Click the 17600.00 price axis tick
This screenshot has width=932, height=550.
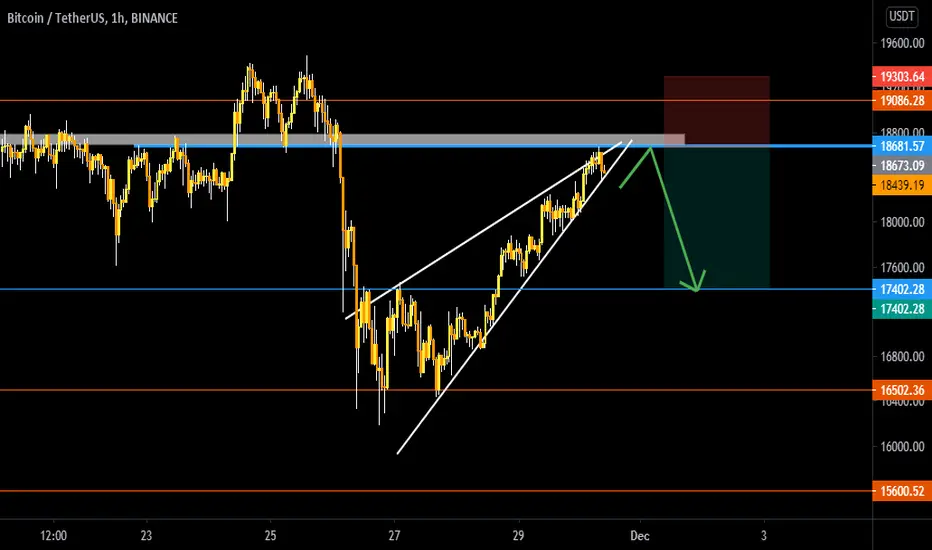[902, 268]
